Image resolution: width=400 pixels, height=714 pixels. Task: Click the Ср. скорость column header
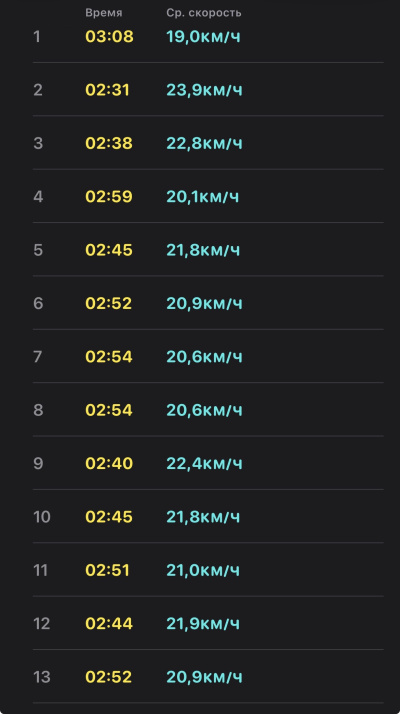point(204,13)
